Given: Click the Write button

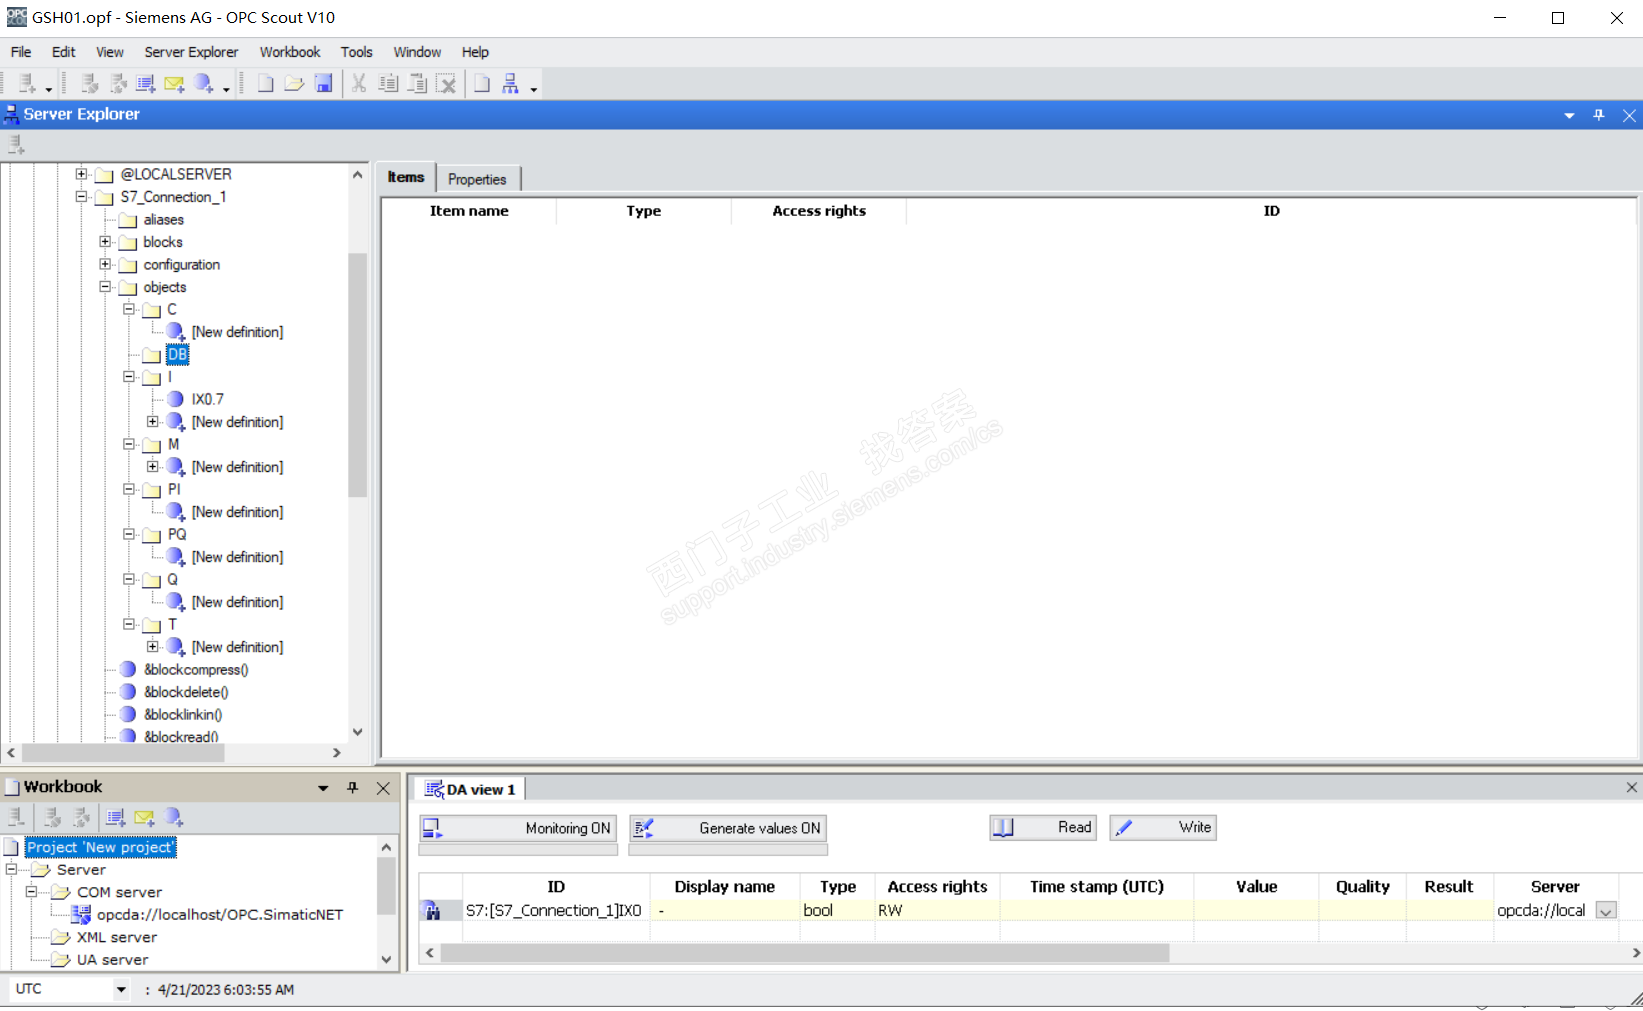Looking at the screenshot, I should tap(1163, 828).
